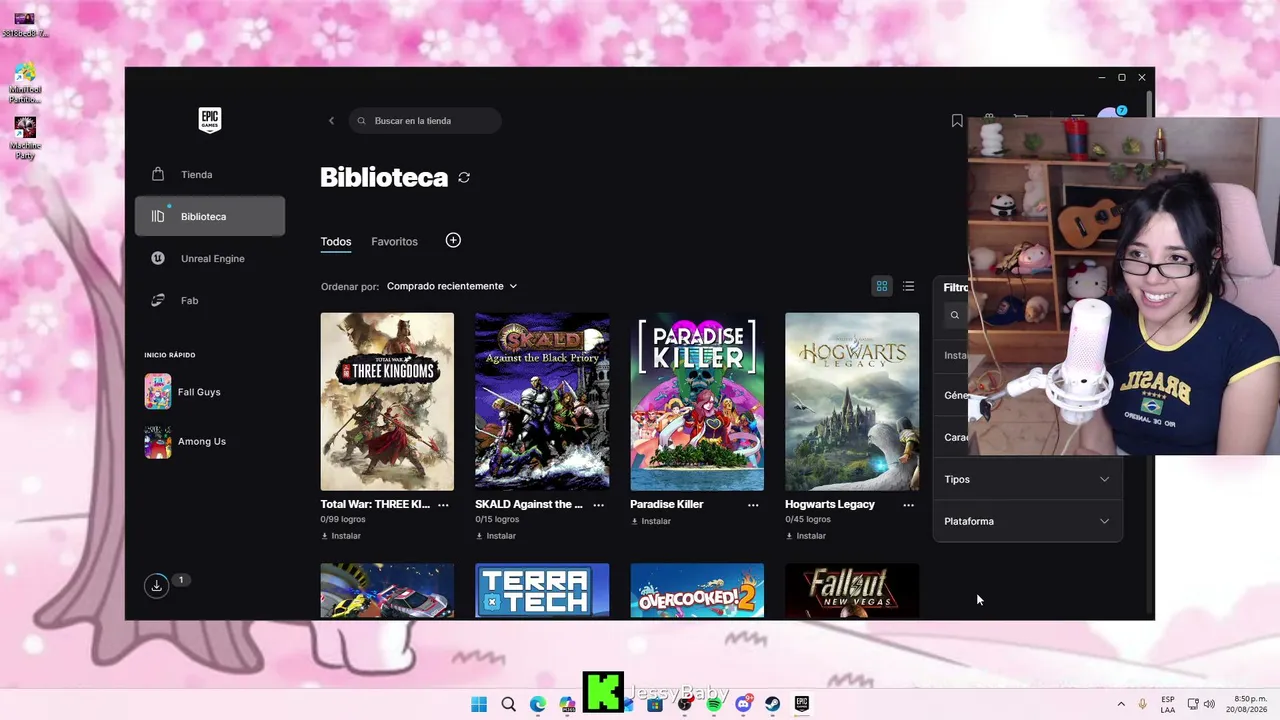
Task: Click the Epic Games logo in sidebar
Action: [x=209, y=120]
